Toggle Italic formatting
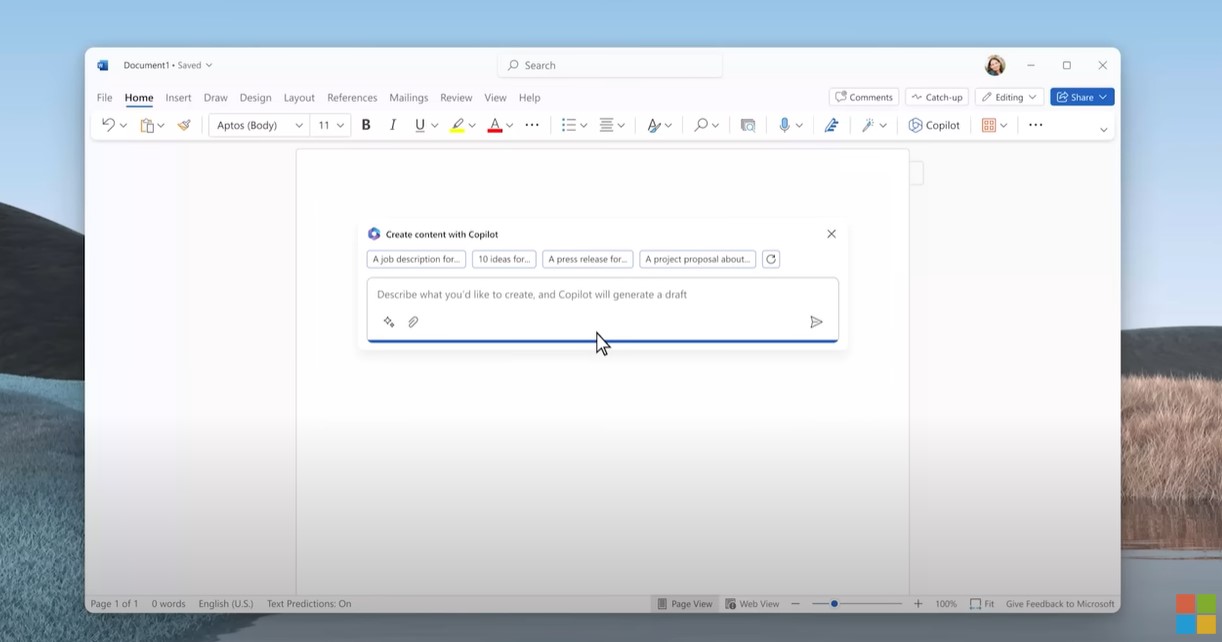The image size is (1222, 642). point(393,125)
